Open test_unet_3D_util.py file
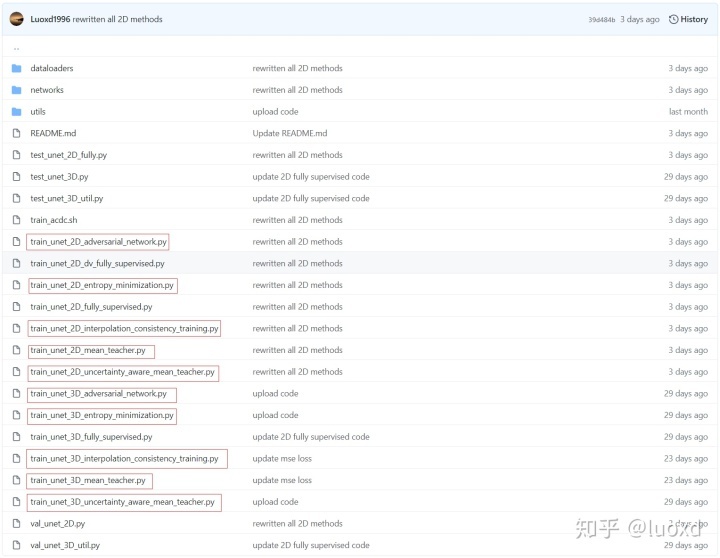The image size is (720, 558). (67, 198)
